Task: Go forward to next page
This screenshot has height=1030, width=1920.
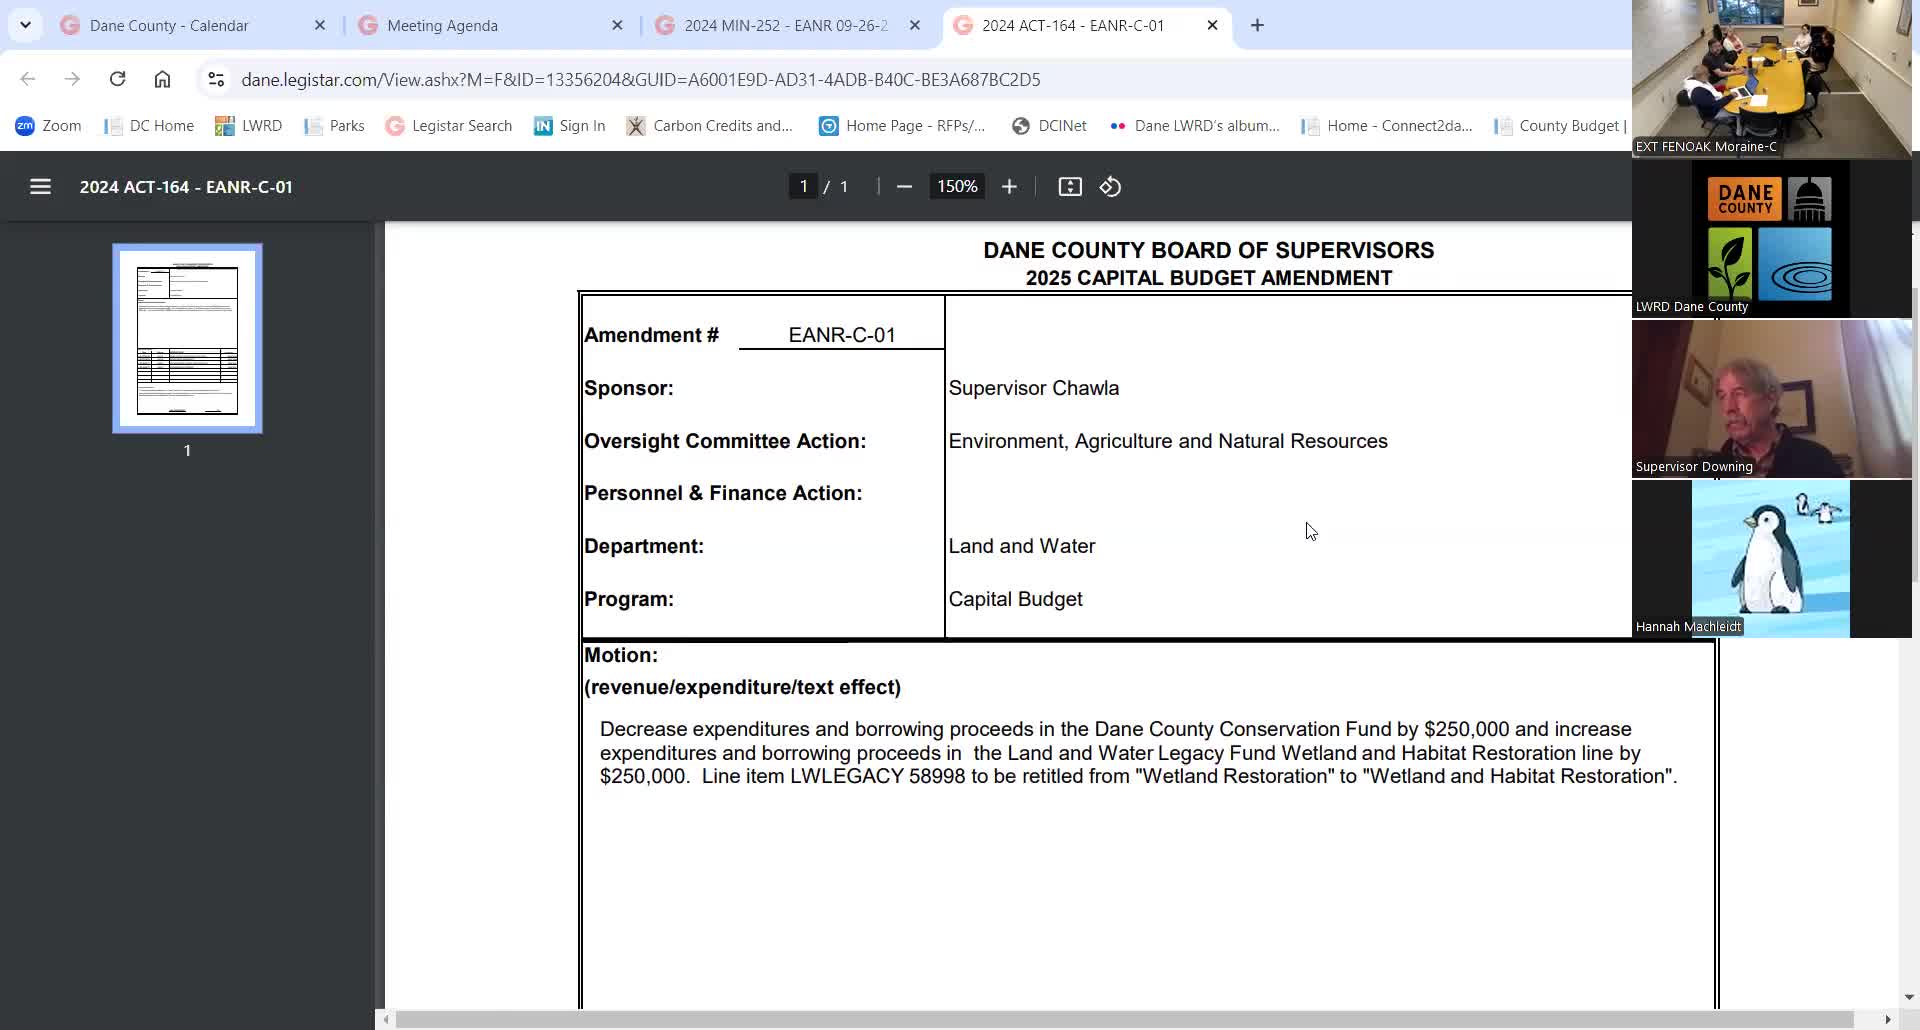Action: 72,79
